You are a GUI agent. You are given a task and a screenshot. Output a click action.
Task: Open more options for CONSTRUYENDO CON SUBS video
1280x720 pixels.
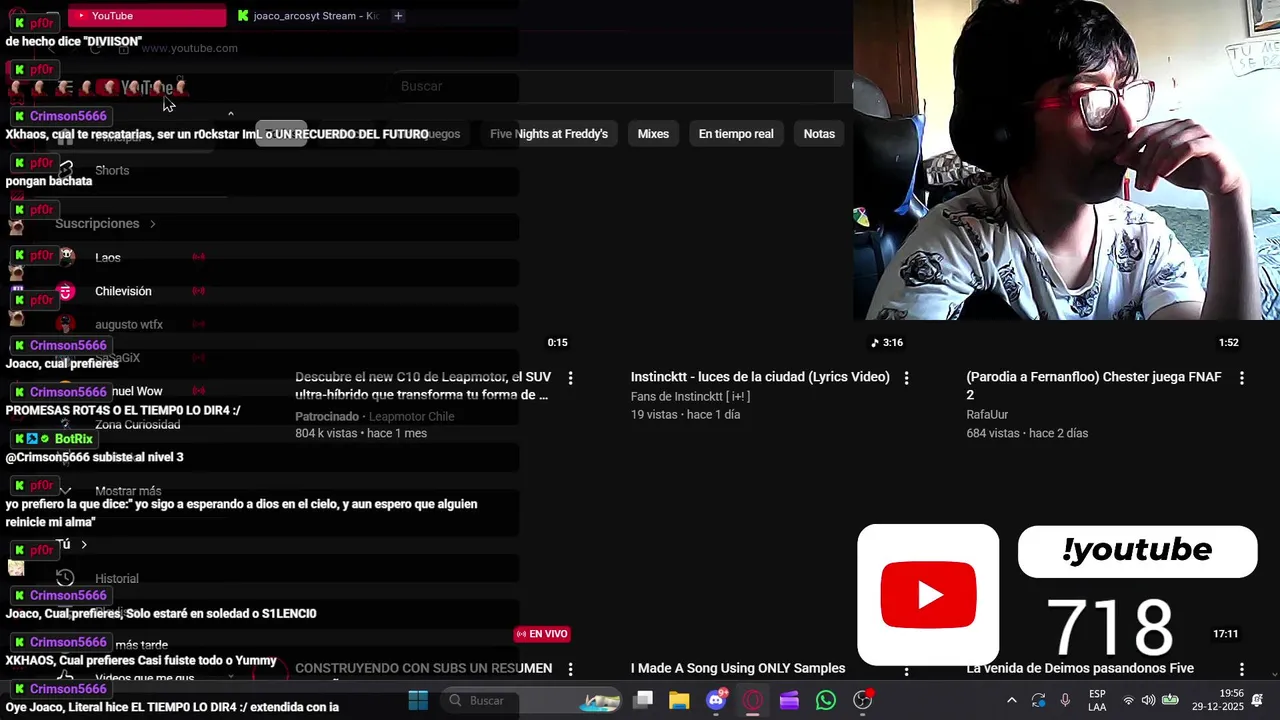click(571, 669)
